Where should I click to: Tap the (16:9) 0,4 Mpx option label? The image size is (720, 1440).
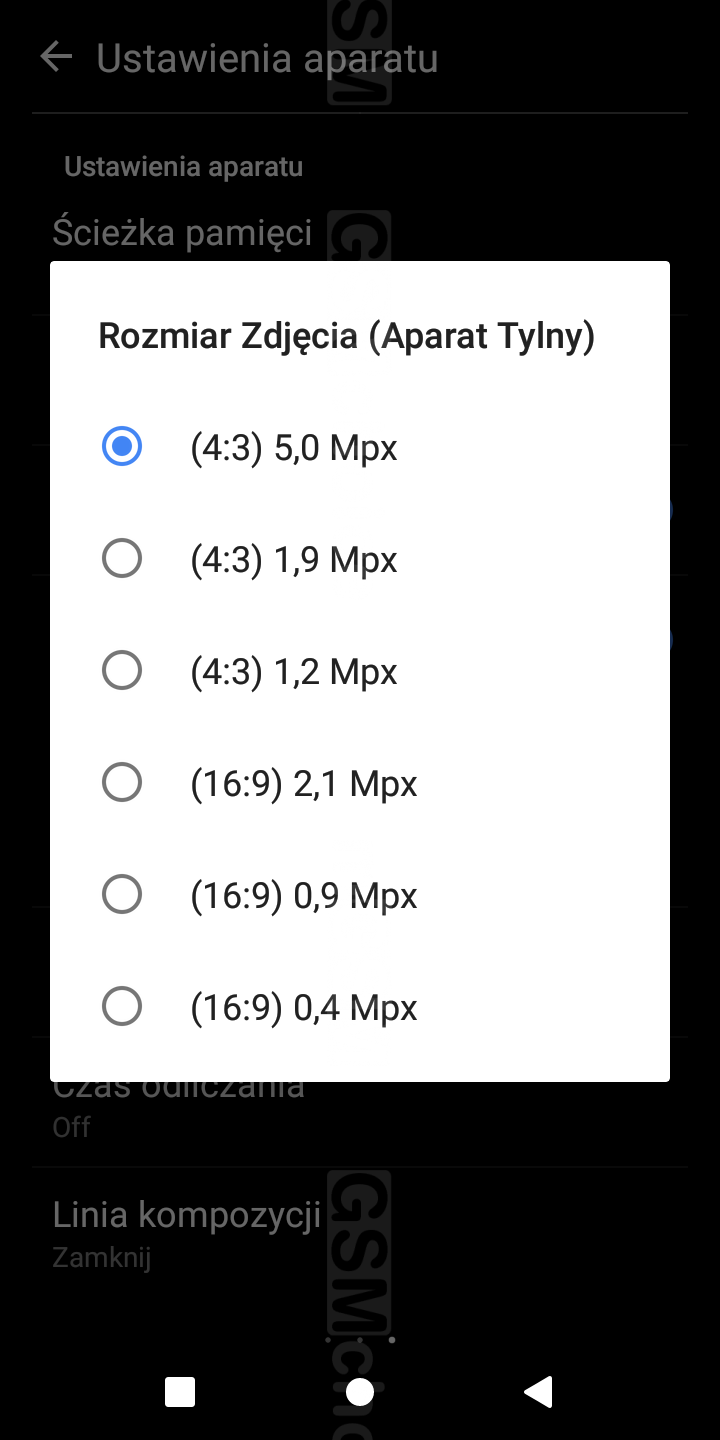[304, 1008]
